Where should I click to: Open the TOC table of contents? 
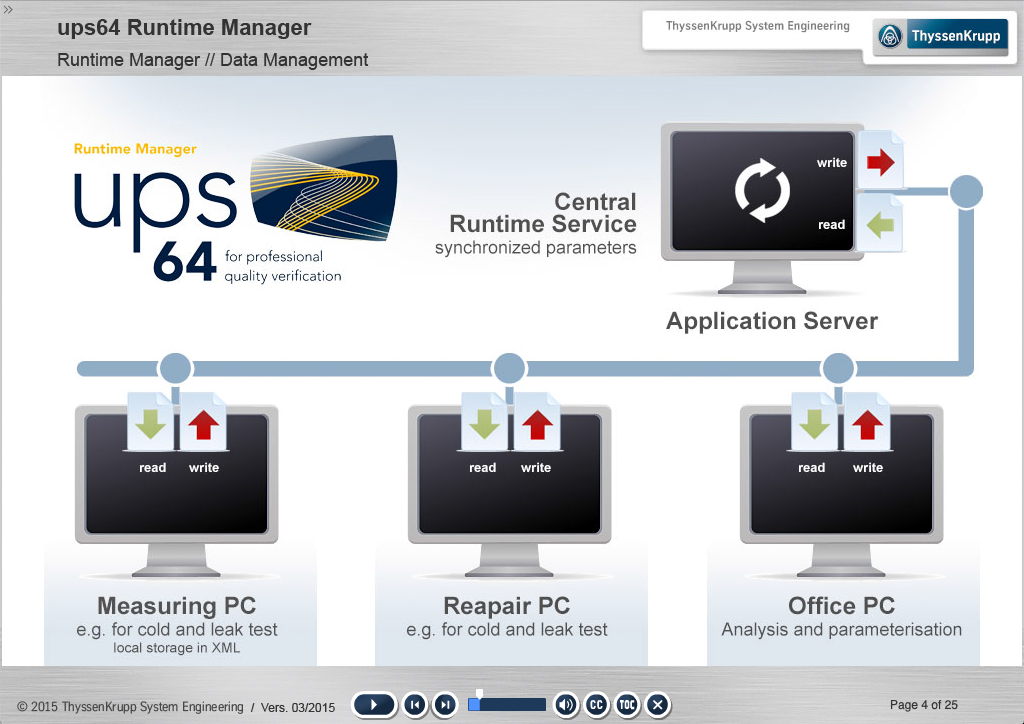(x=627, y=705)
